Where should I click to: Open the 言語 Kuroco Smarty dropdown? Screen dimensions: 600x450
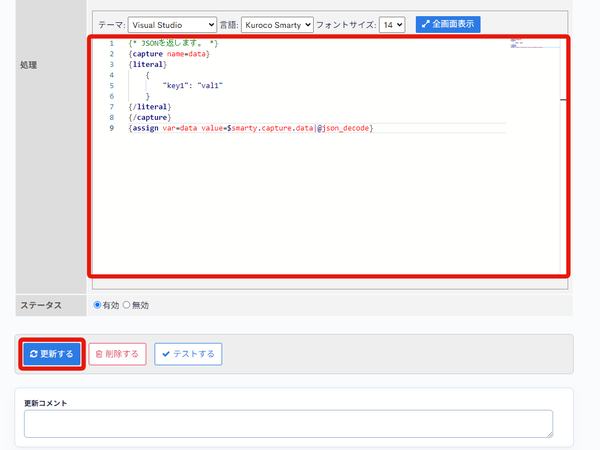(277, 25)
